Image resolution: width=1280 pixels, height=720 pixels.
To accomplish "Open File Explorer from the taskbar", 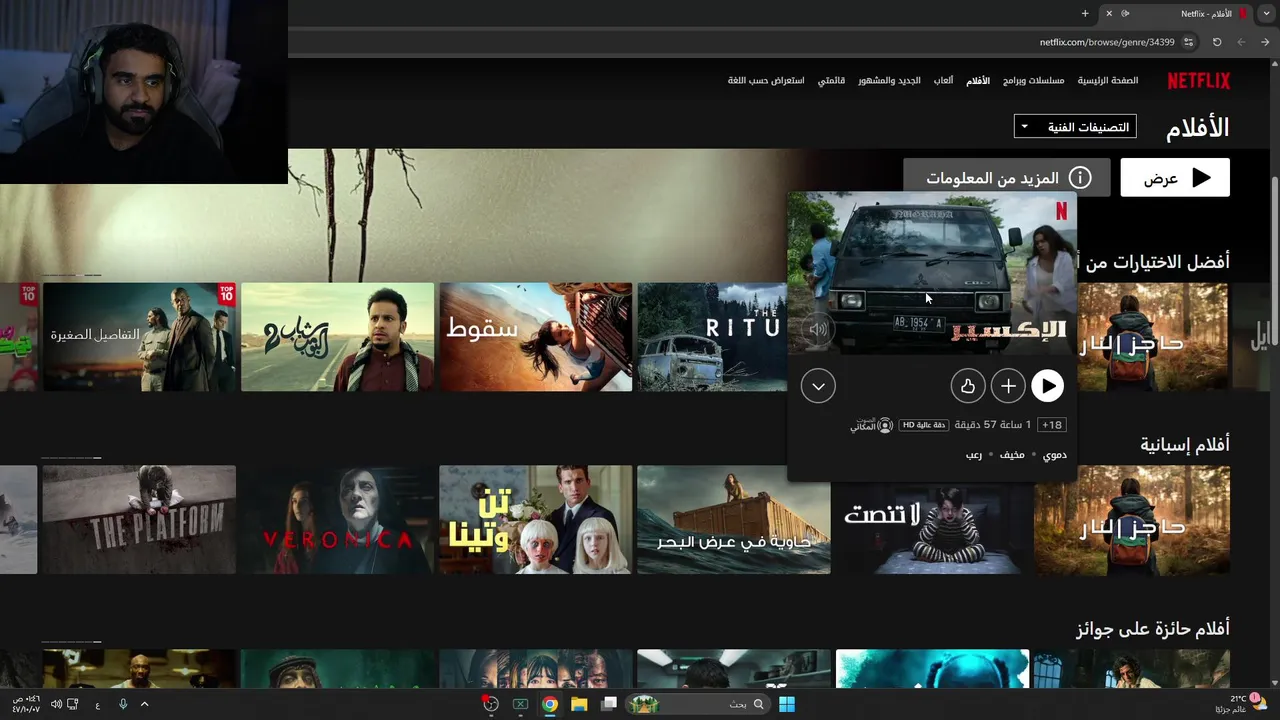I will (x=579, y=704).
